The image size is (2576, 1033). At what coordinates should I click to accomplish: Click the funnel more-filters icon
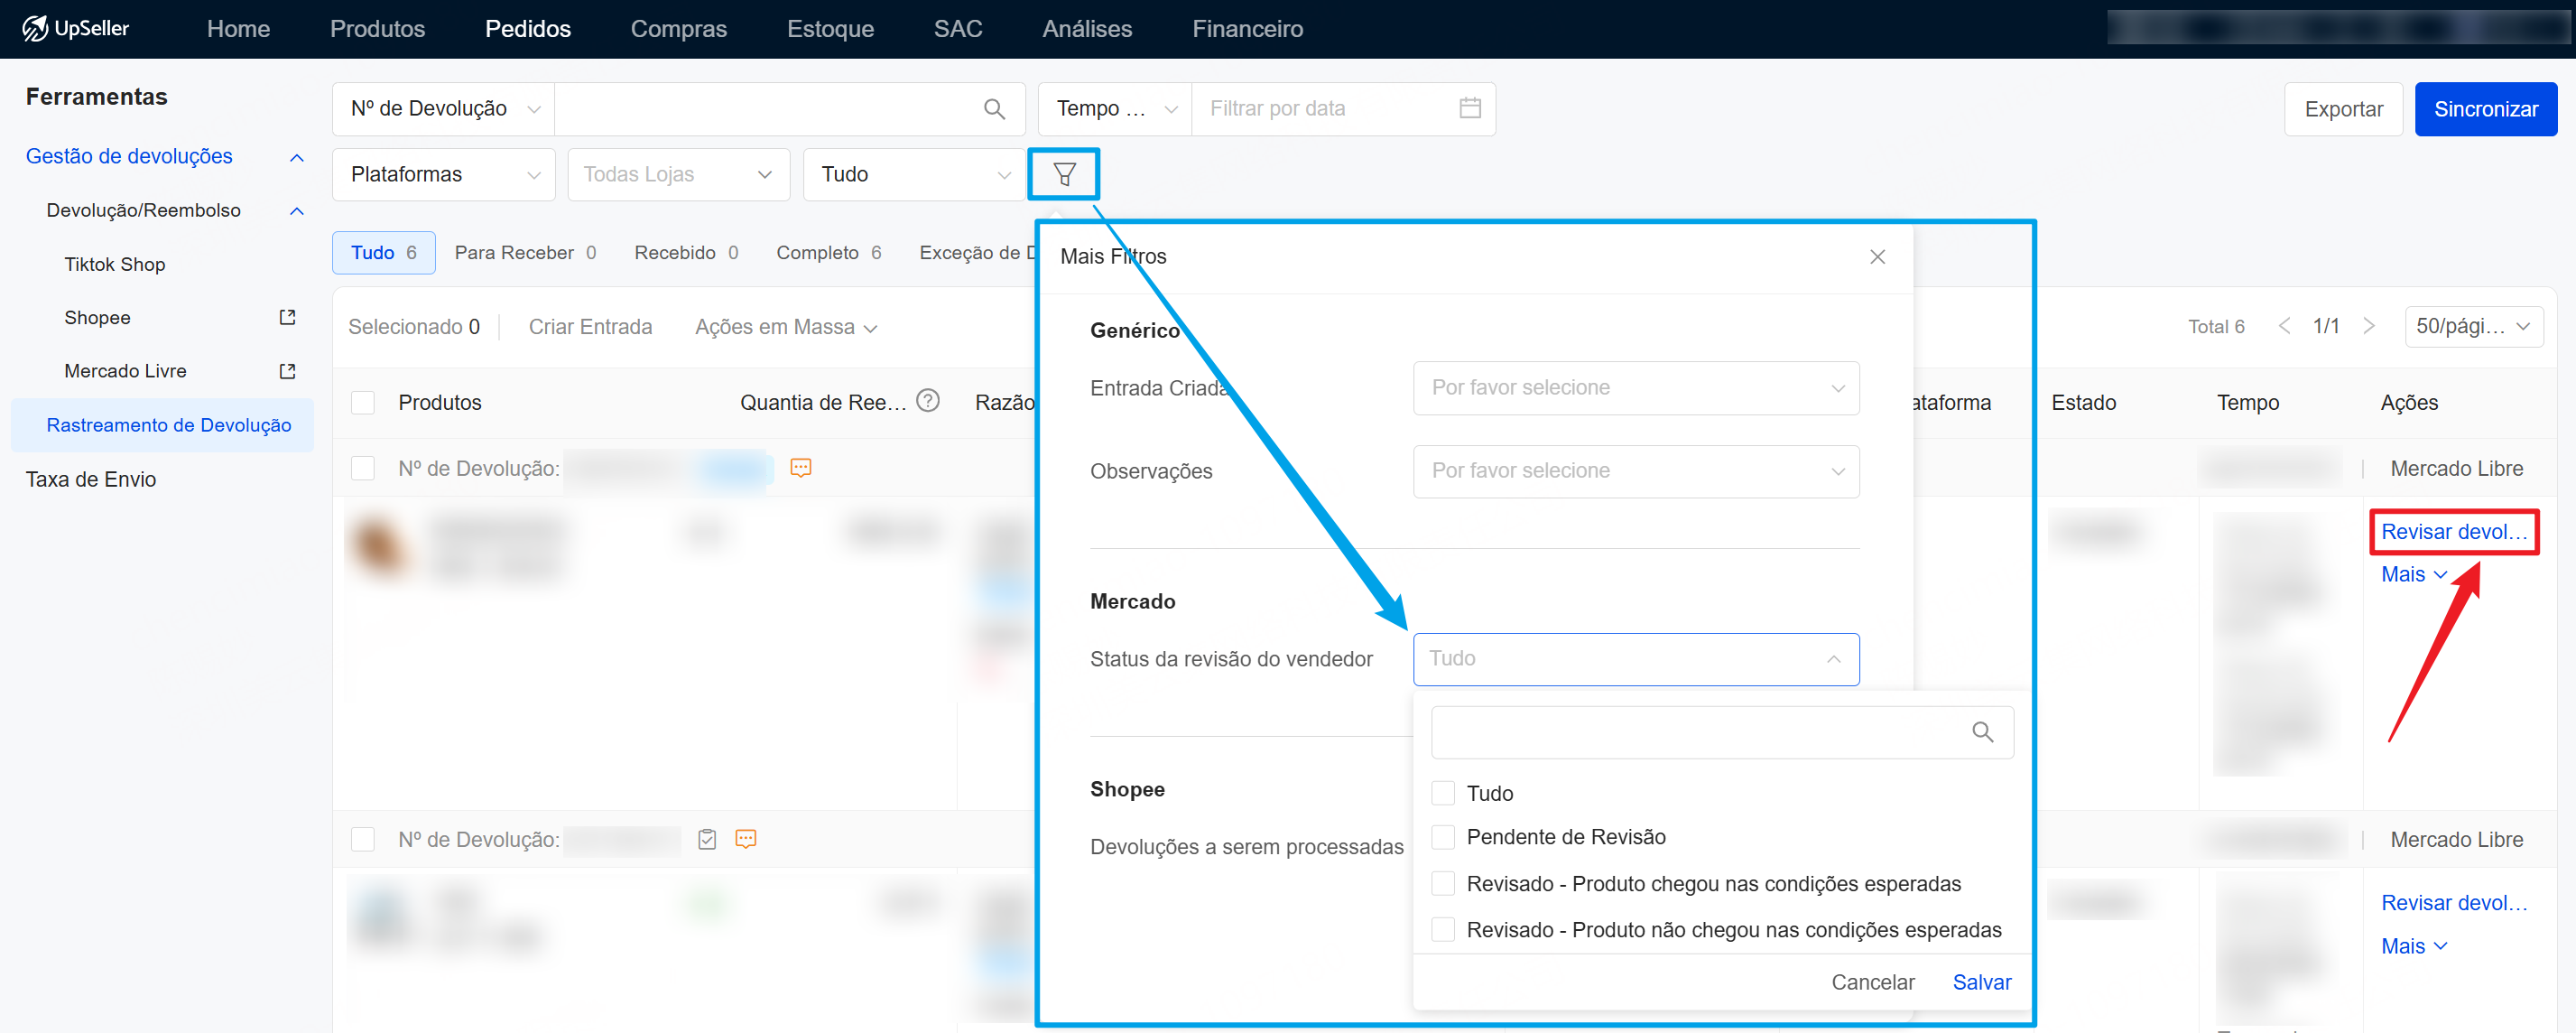point(1064,175)
